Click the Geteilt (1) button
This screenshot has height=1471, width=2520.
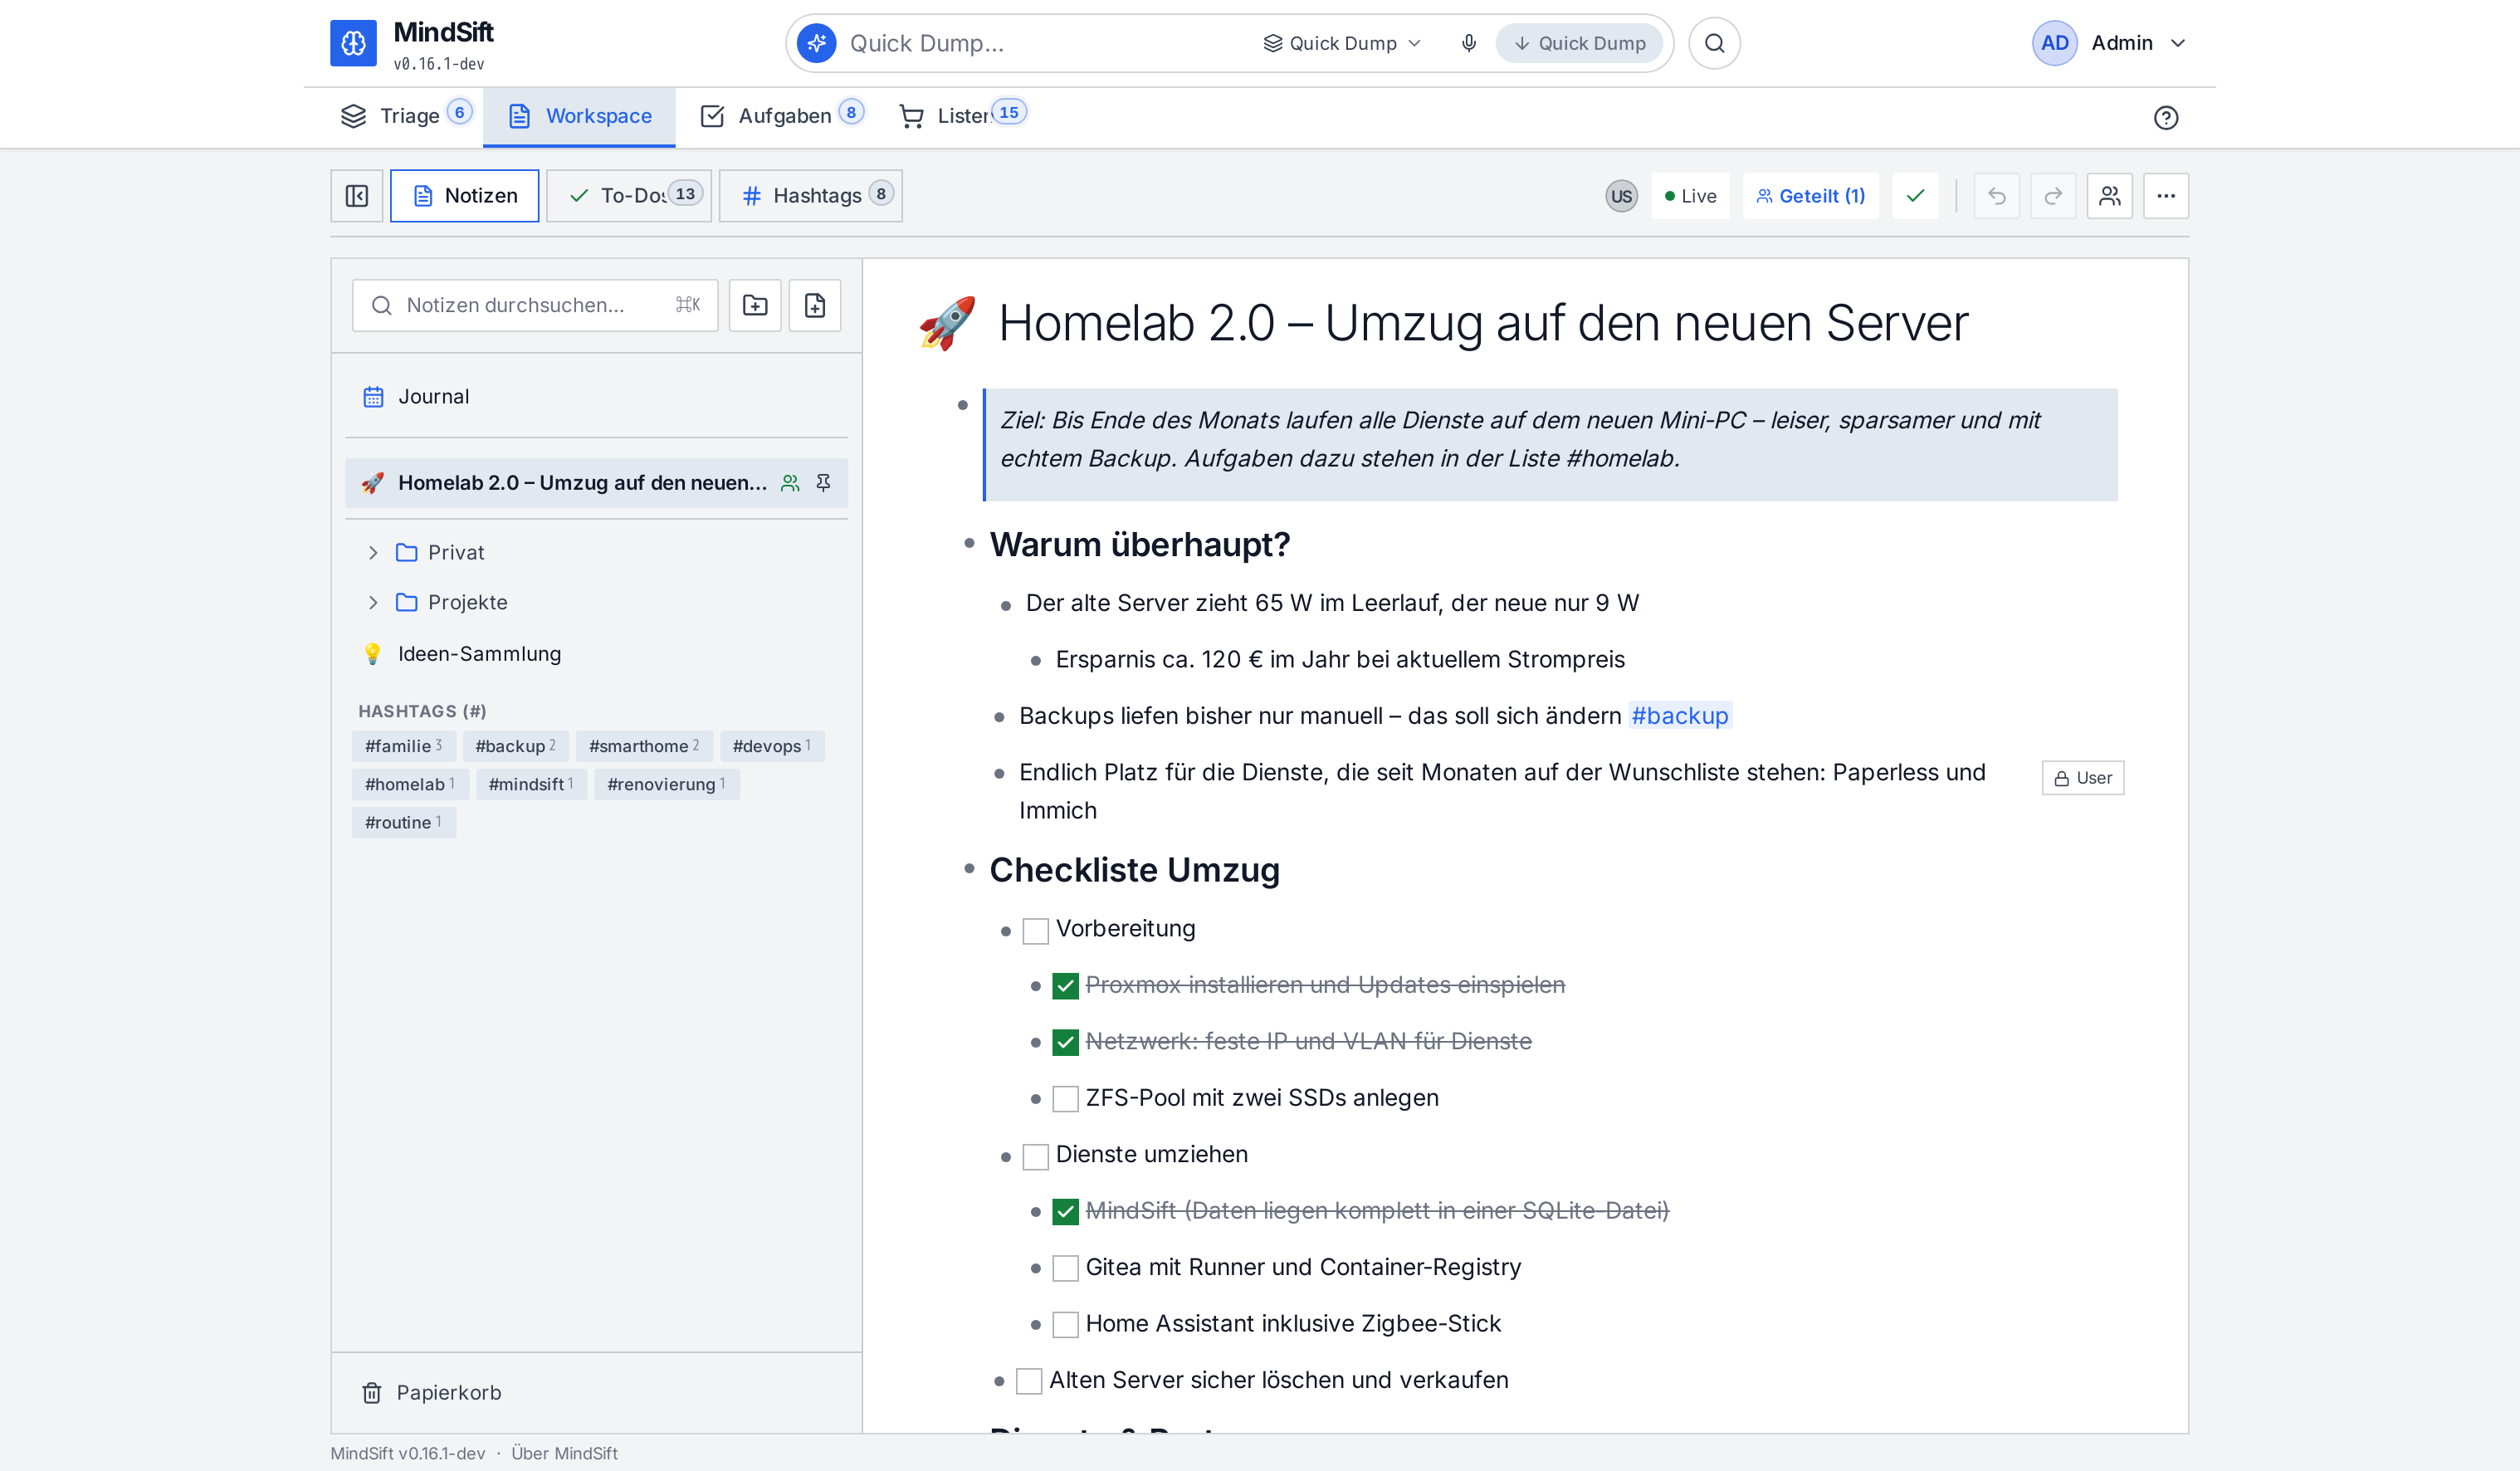point(1810,196)
